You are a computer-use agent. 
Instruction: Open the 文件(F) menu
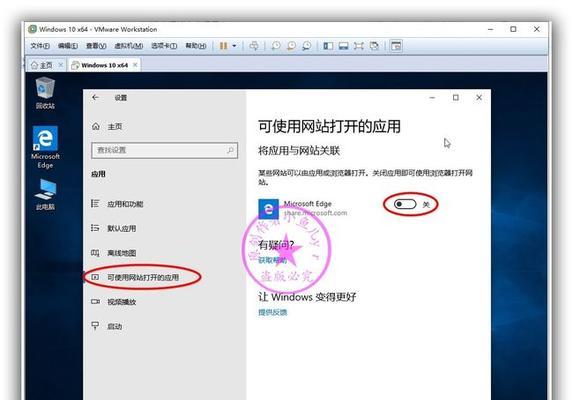coord(40,46)
